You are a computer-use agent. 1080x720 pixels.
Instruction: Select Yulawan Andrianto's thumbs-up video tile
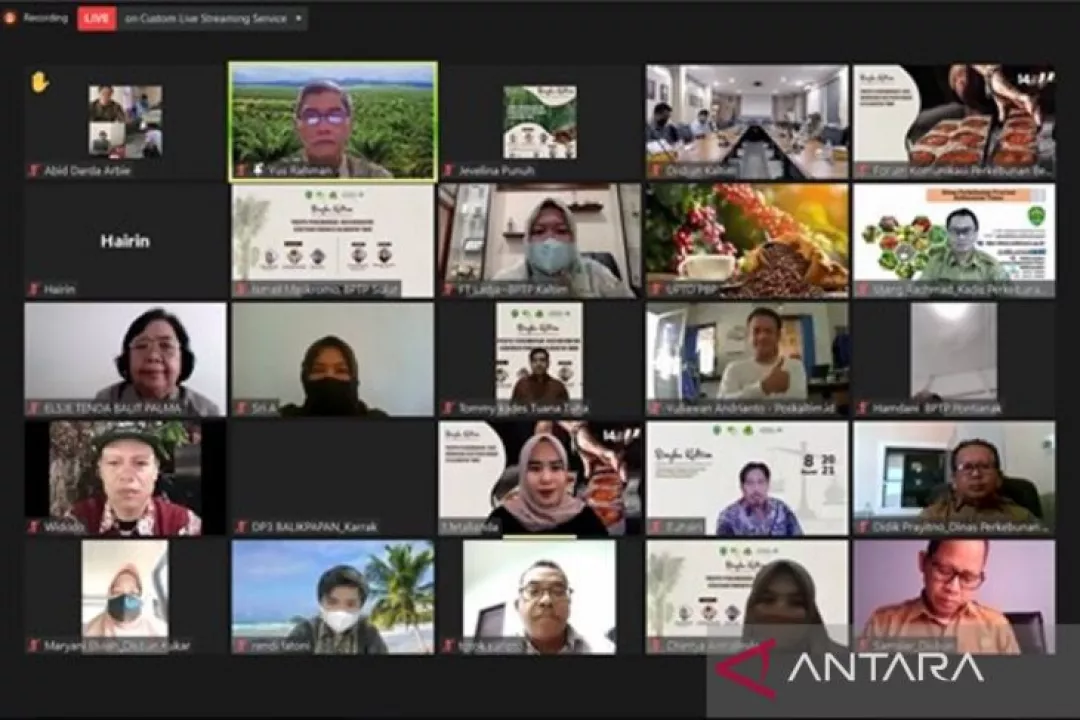(747, 360)
